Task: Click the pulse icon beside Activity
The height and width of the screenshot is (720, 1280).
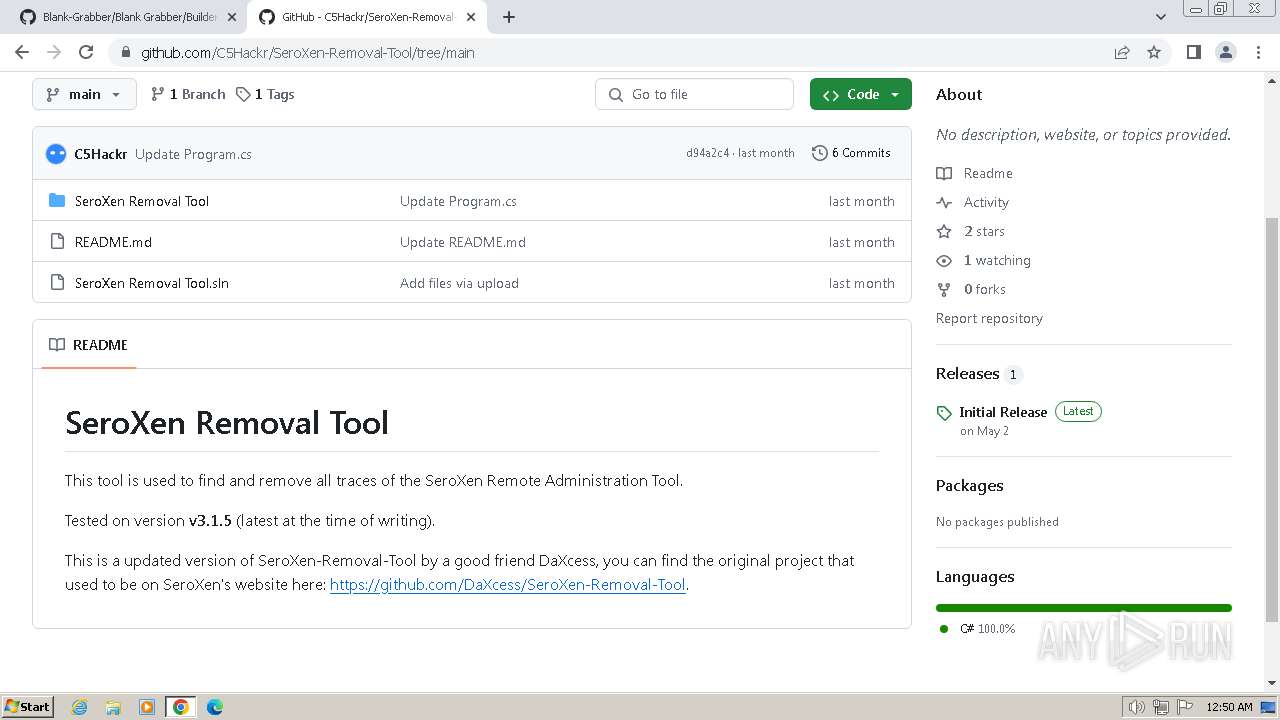Action: click(944, 202)
